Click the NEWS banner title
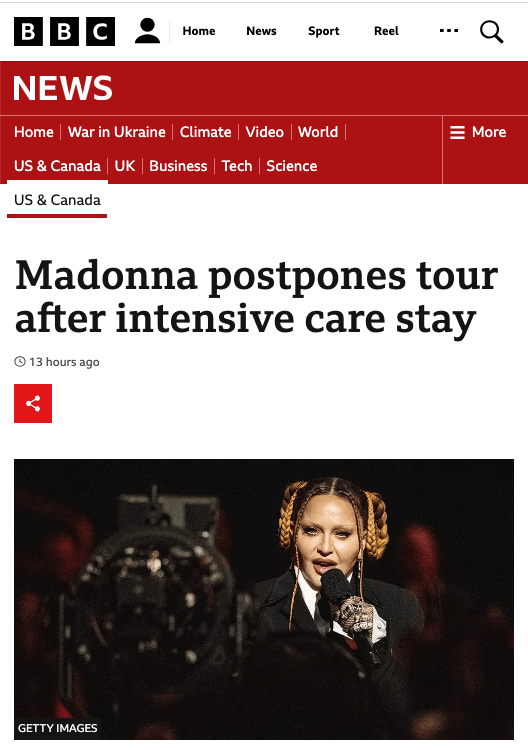The width and height of the screenshot is (528, 750). point(63,88)
